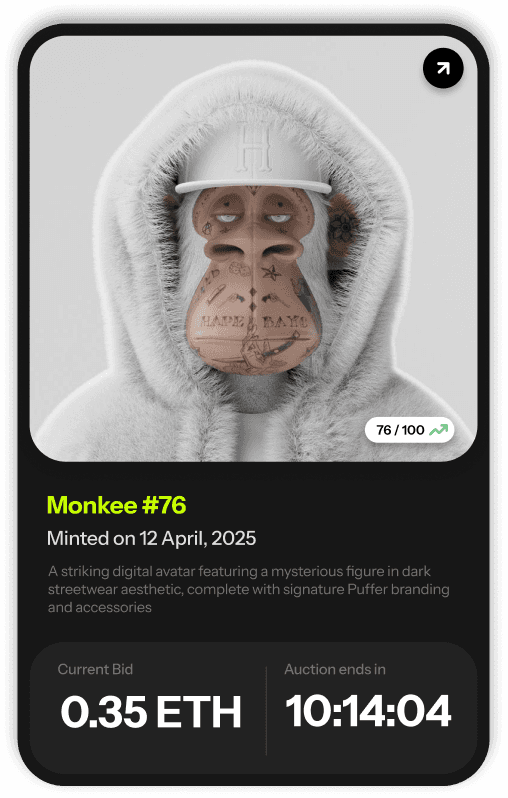This screenshot has width=508, height=798.
Task: Select the 0.35 ETH bid amount
Action: coord(151,711)
